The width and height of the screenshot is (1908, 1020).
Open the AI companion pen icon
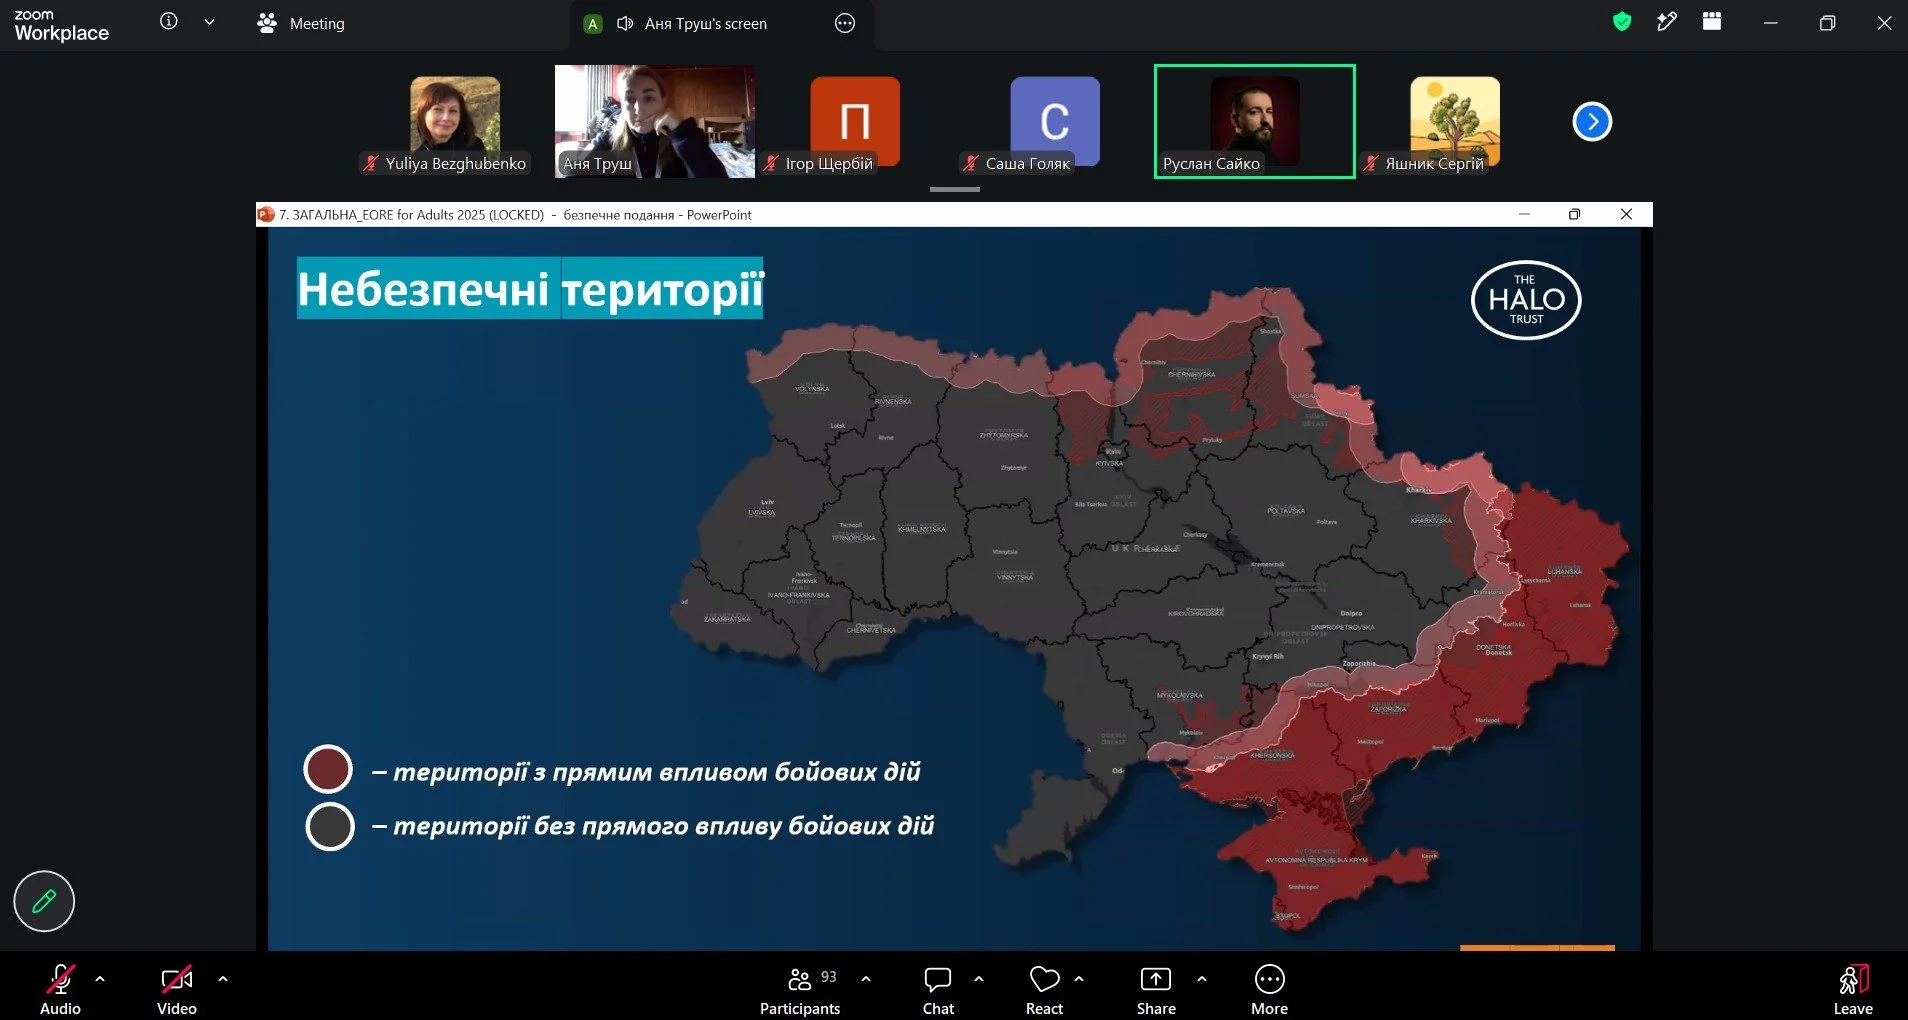coord(1667,22)
